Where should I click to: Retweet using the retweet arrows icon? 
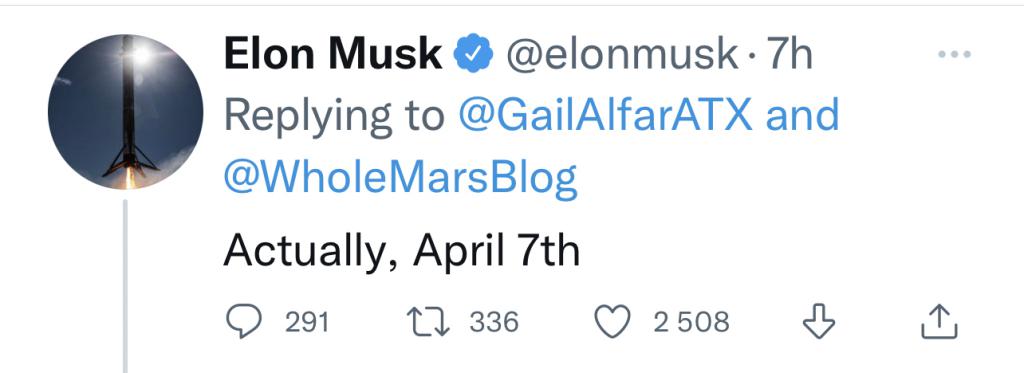point(428,322)
